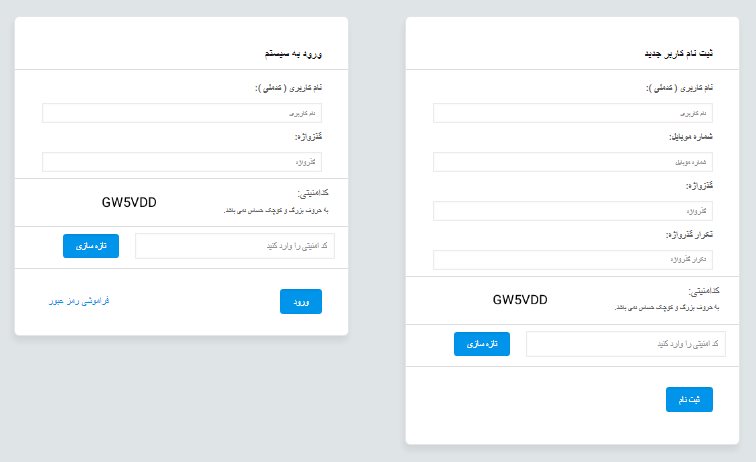Image resolution: width=756 pixels, height=462 pixels.
Task: Open the forgot password link فراموشی رمز عبور
Action: [x=79, y=301]
